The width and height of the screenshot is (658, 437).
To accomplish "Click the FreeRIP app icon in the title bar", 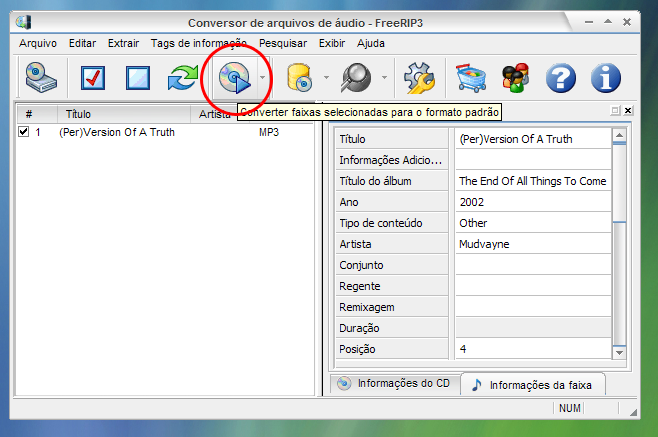I will coord(24,22).
